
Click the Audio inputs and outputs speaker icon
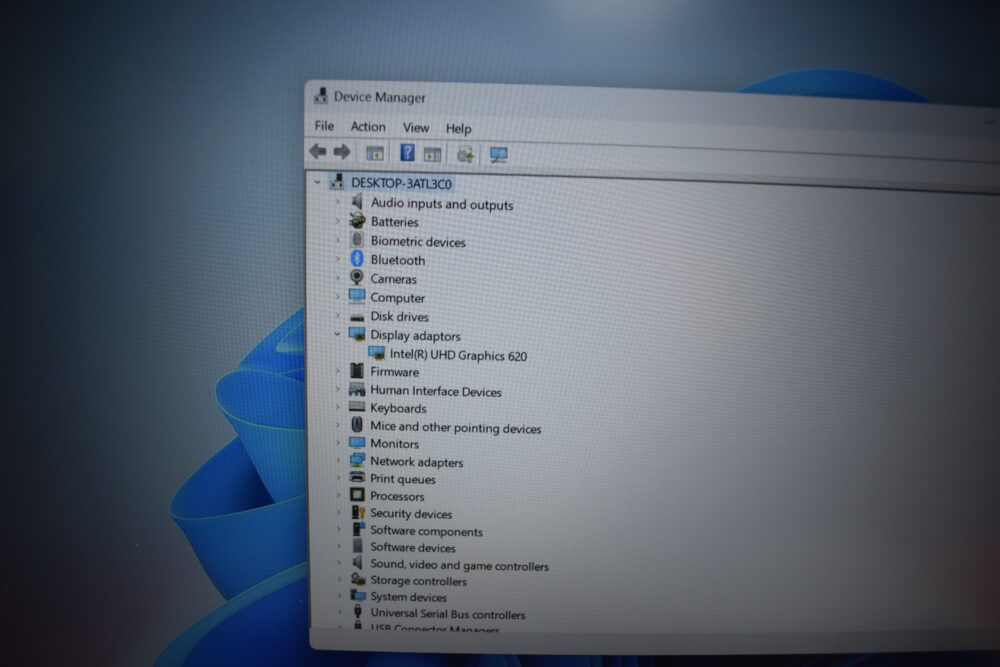tap(357, 202)
